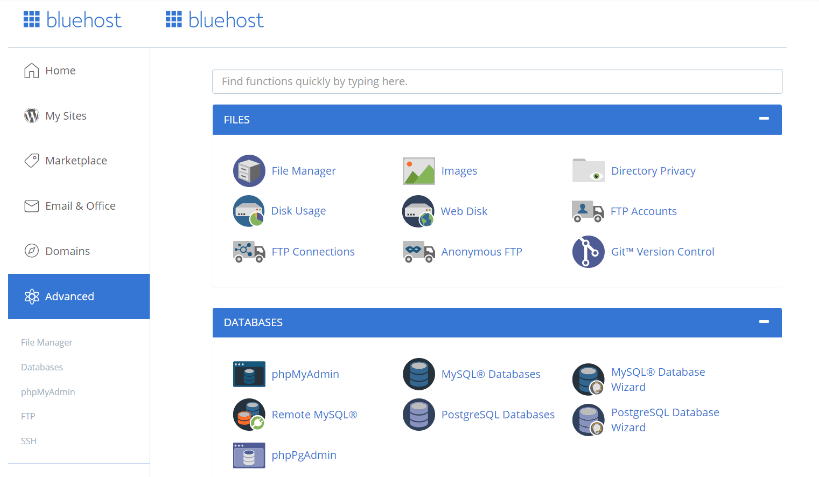Select the Advanced menu item
The height and width of the screenshot is (477, 819).
click(x=79, y=296)
